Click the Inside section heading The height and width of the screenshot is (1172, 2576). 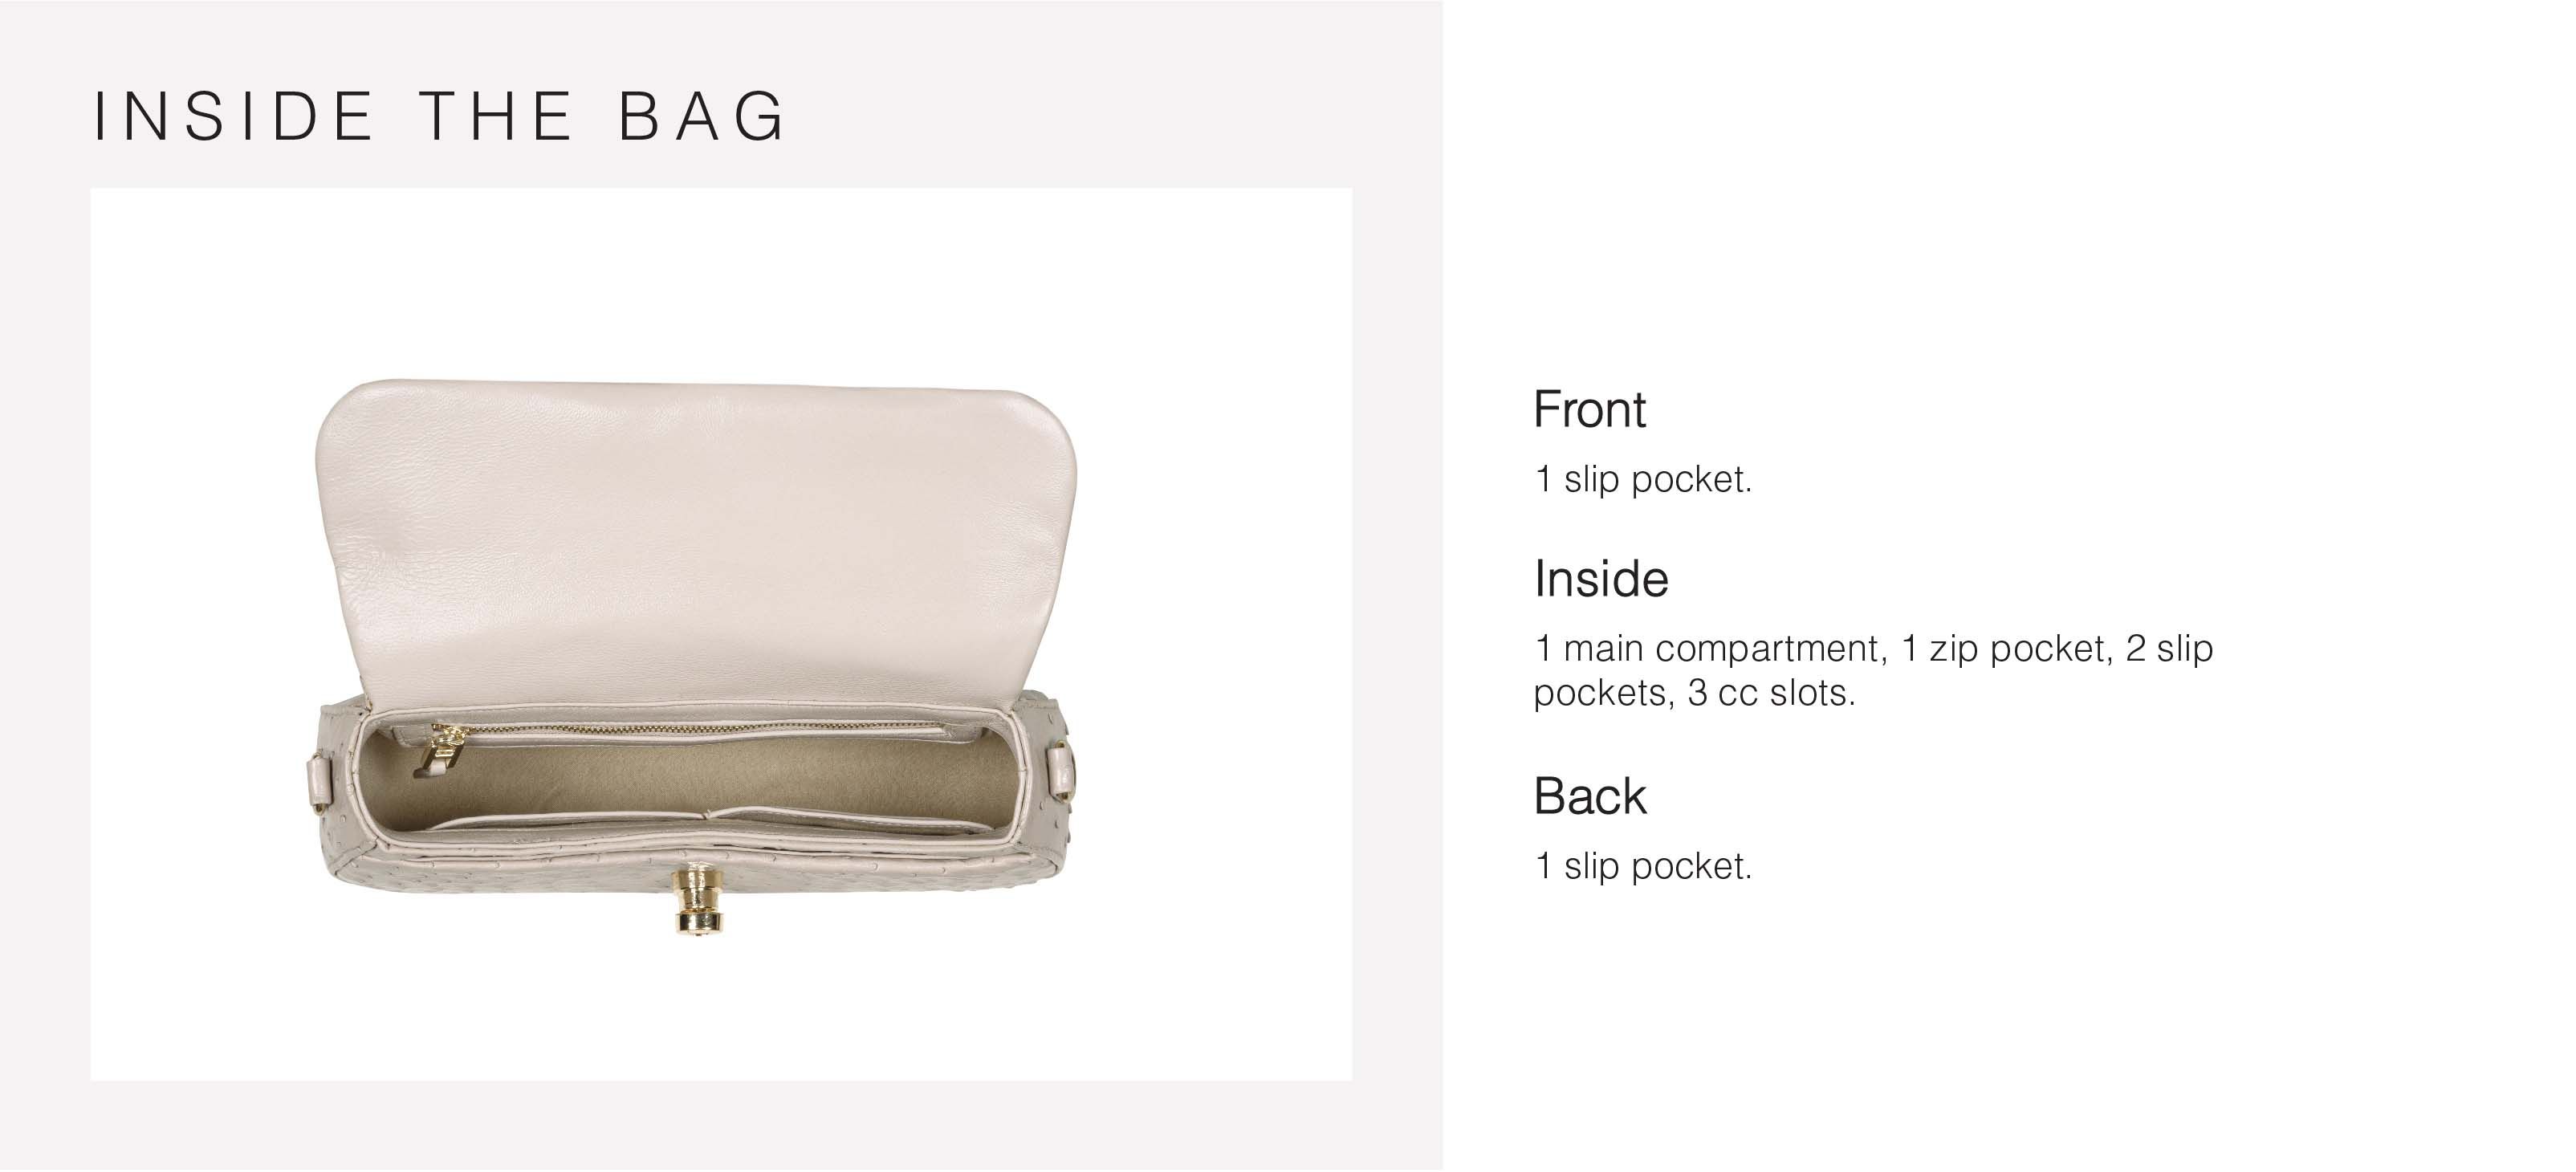pyautogui.click(x=1600, y=580)
